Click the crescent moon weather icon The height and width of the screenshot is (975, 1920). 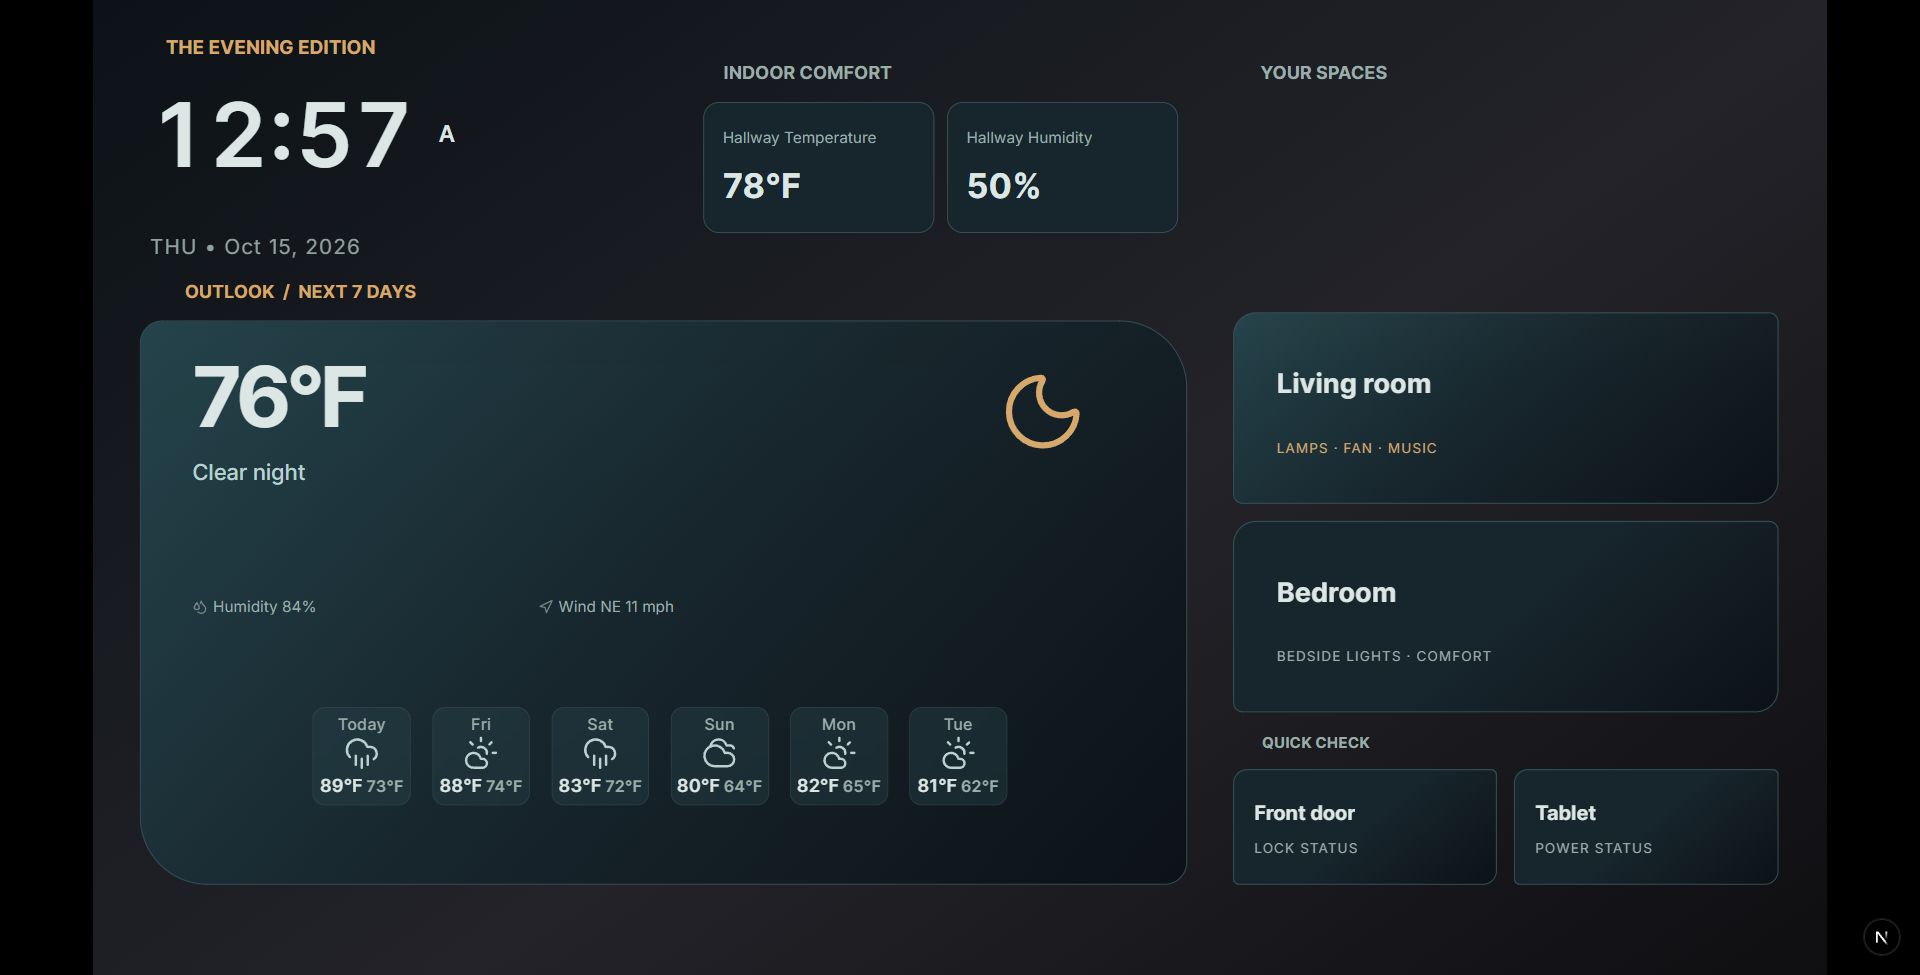click(x=1042, y=411)
